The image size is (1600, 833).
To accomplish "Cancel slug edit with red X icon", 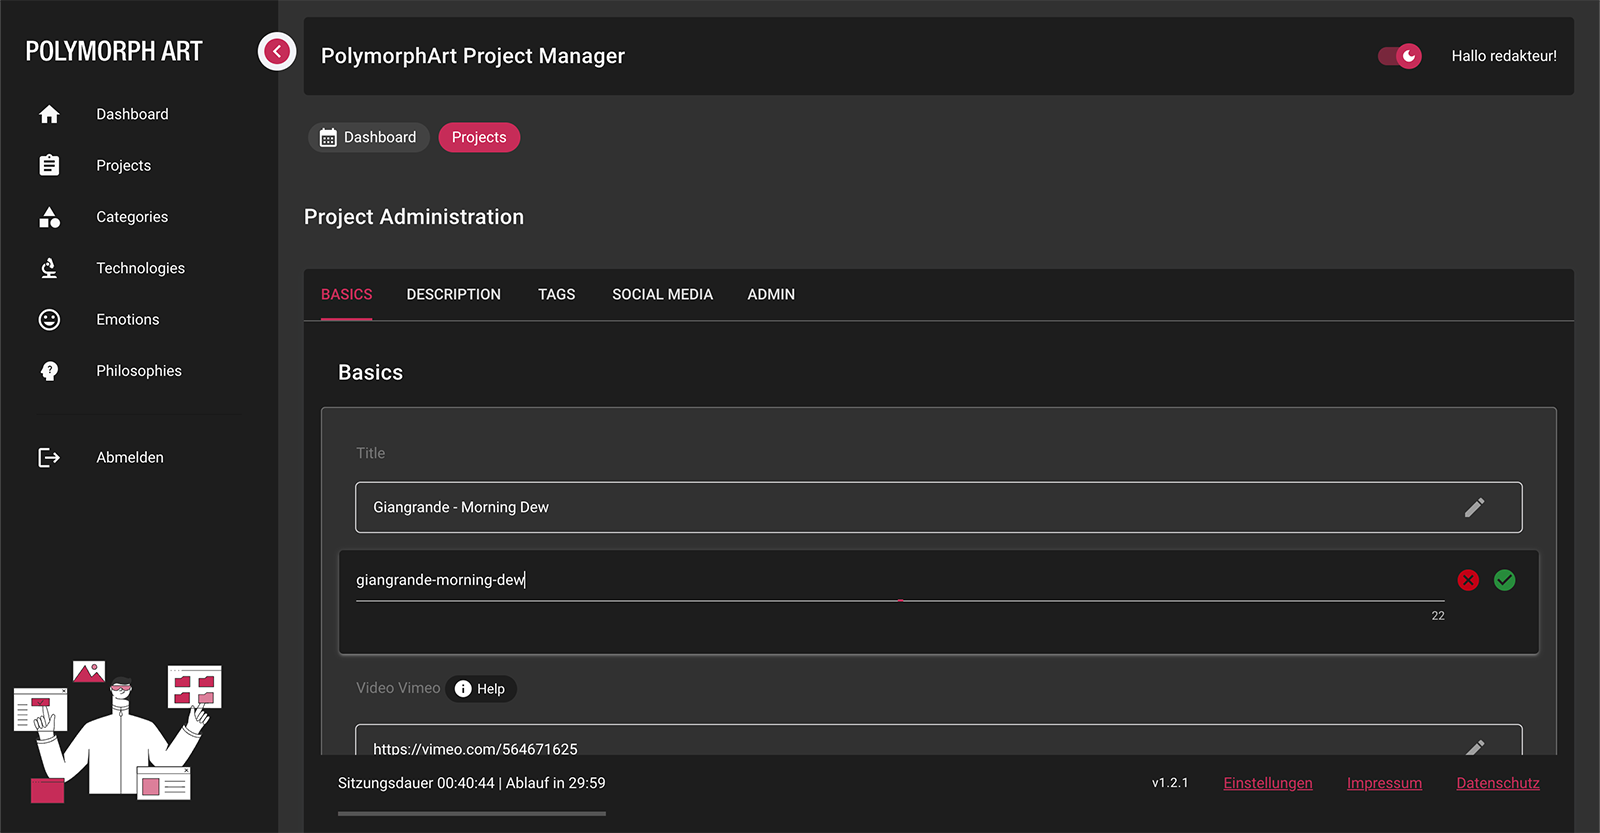I will coord(1468,580).
